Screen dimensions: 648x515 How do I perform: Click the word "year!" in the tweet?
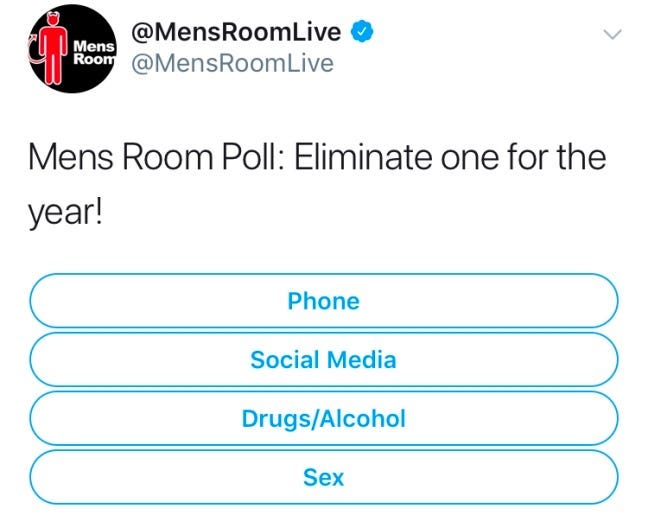66,214
